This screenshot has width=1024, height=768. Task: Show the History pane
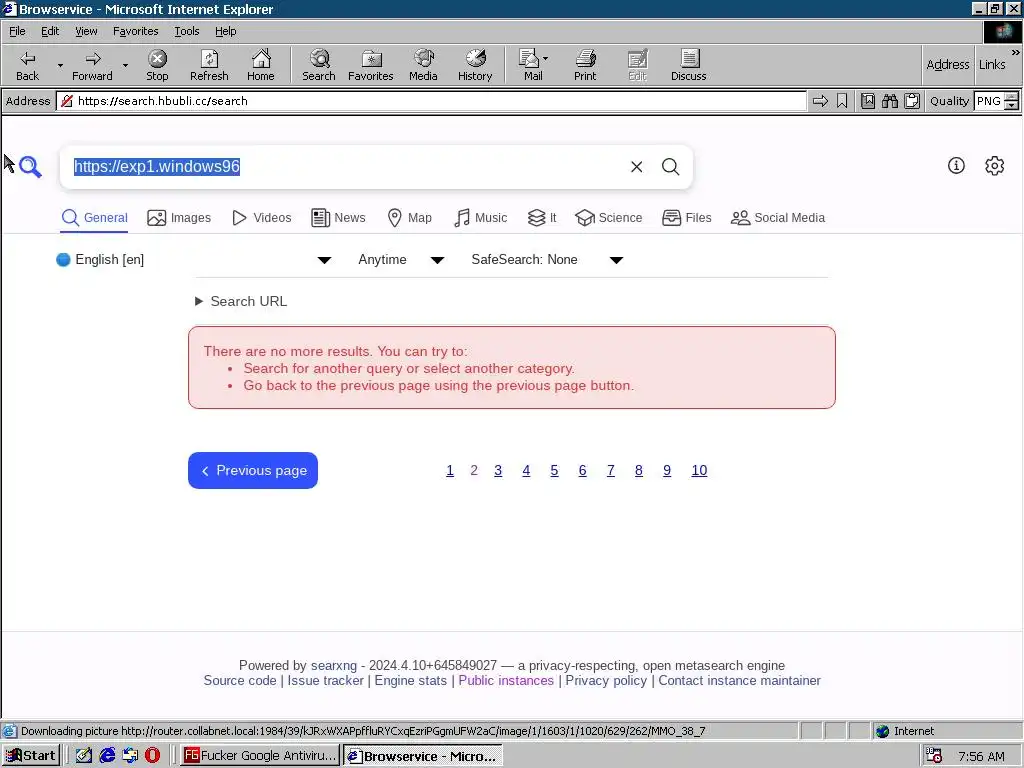[475, 65]
